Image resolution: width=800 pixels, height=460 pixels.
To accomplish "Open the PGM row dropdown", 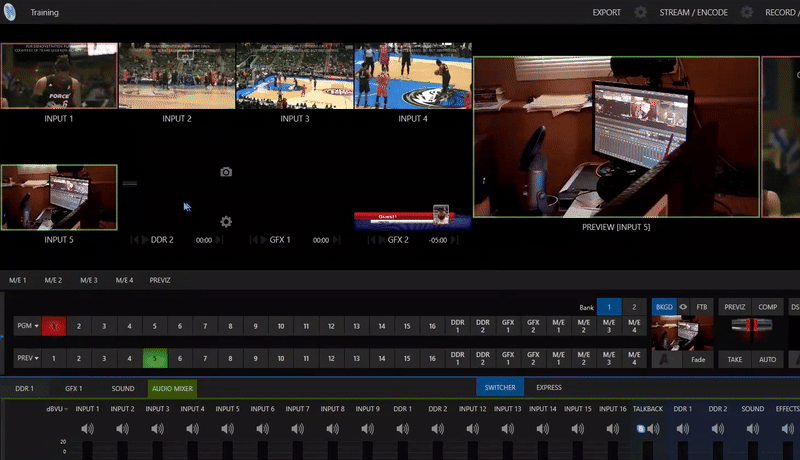I will pyautogui.click(x=28, y=325).
